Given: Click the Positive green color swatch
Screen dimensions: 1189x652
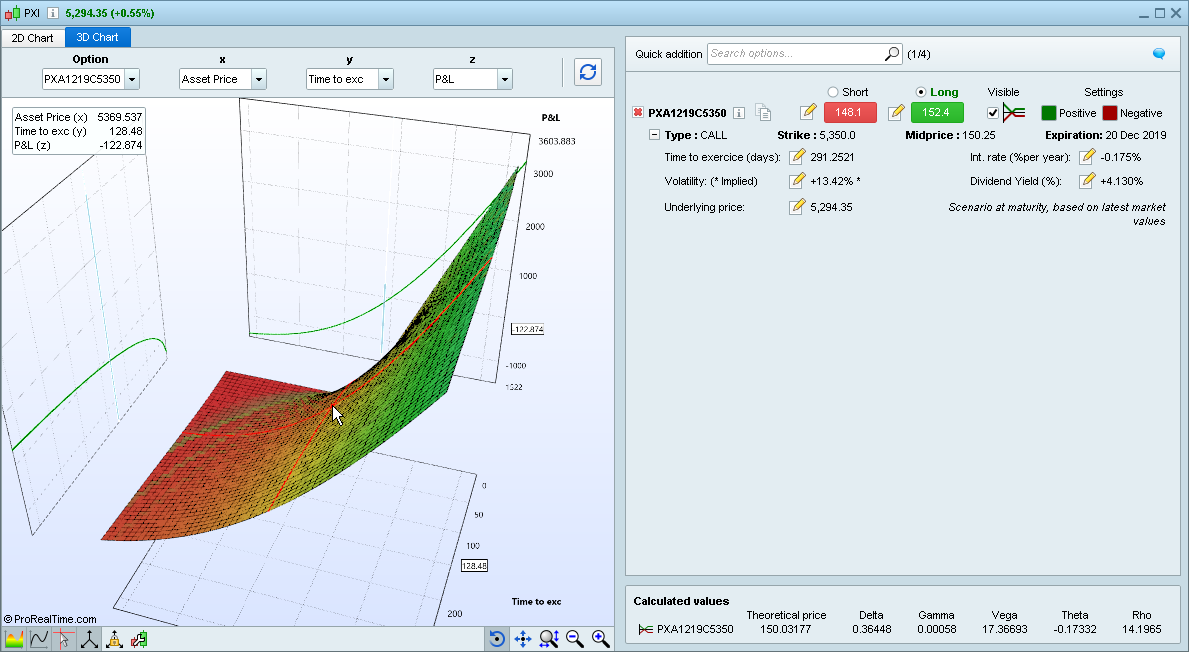Looking at the screenshot, I should click(x=1049, y=113).
